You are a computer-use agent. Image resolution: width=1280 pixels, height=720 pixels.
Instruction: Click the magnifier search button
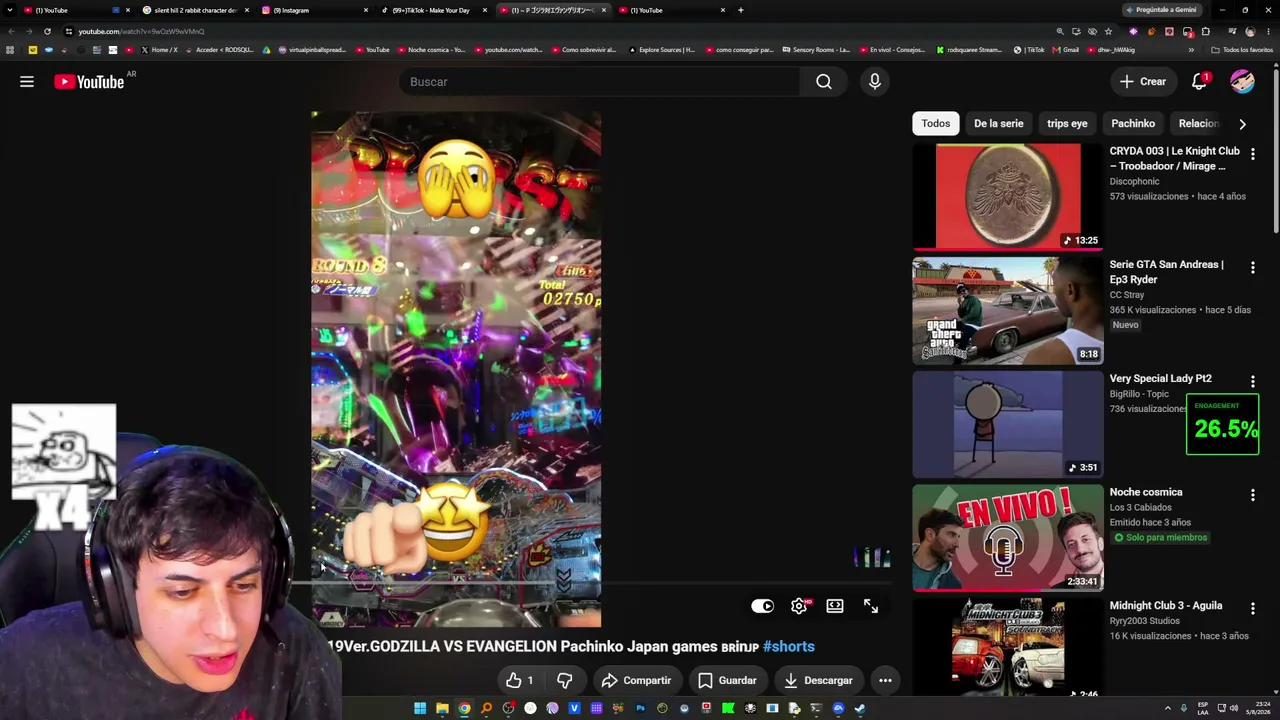click(824, 82)
